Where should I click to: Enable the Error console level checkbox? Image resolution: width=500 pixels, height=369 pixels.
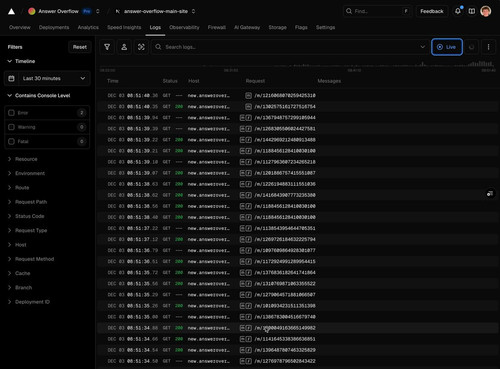[x=11, y=113]
